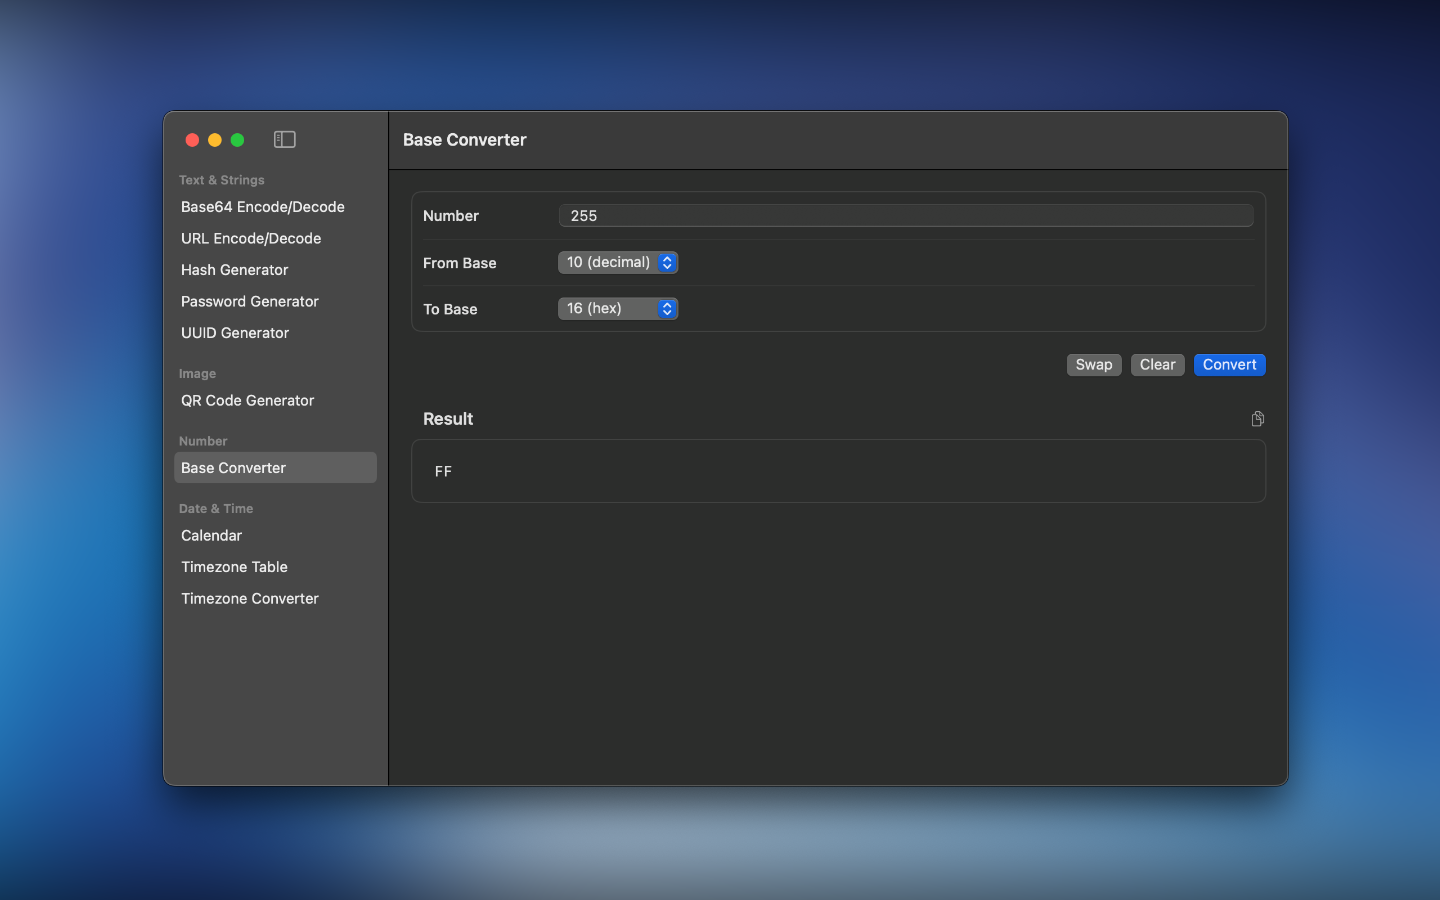Open the To Base dropdown
Viewport: 1440px width, 900px height.
[x=618, y=308]
